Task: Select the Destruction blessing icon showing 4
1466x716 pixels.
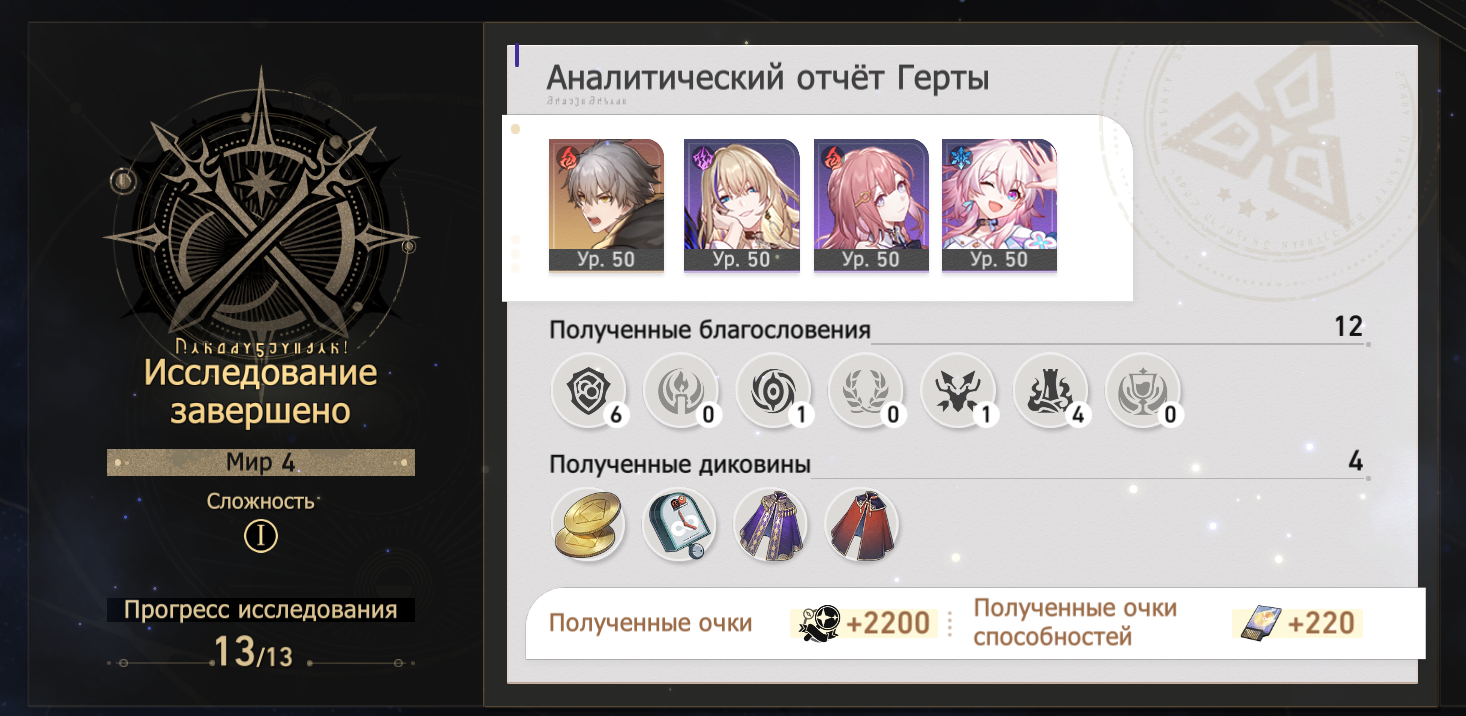Action: pyautogui.click(x=1051, y=391)
